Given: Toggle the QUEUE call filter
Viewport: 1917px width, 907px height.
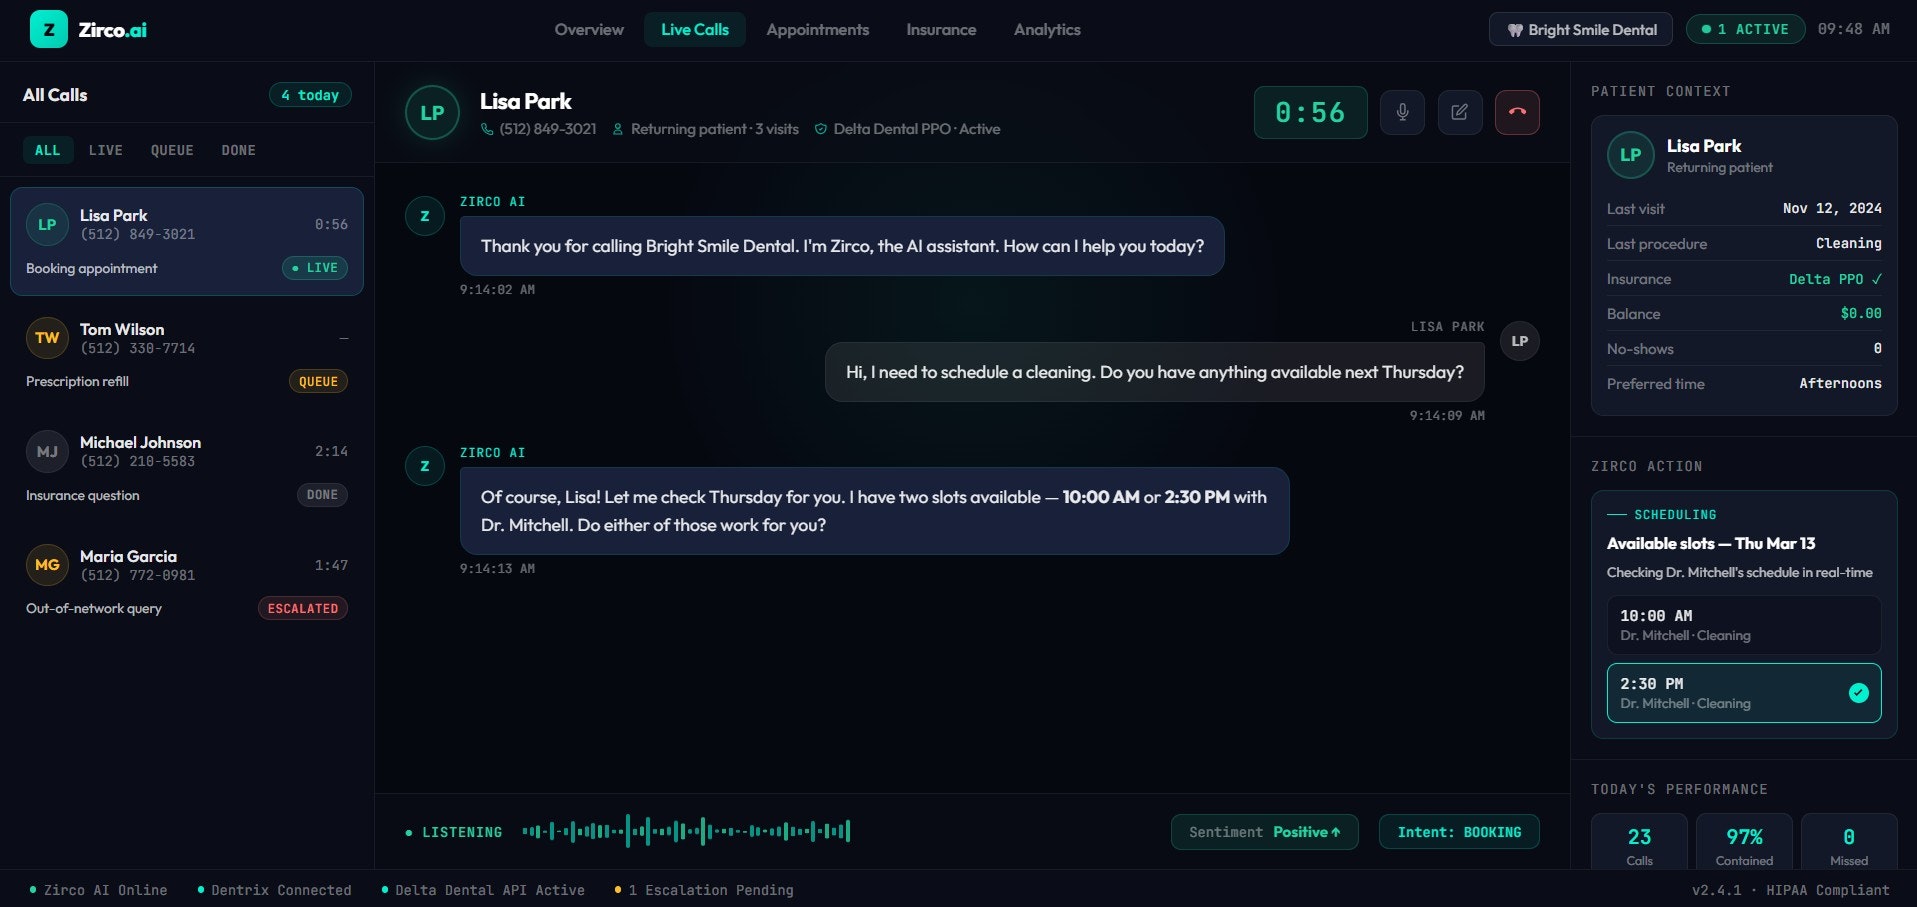Looking at the screenshot, I should coord(171,150).
